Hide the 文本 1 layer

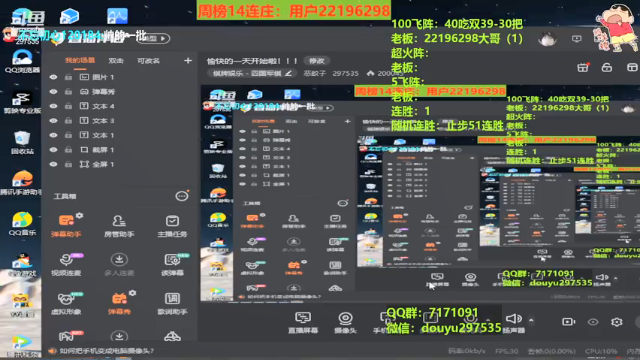(53, 135)
